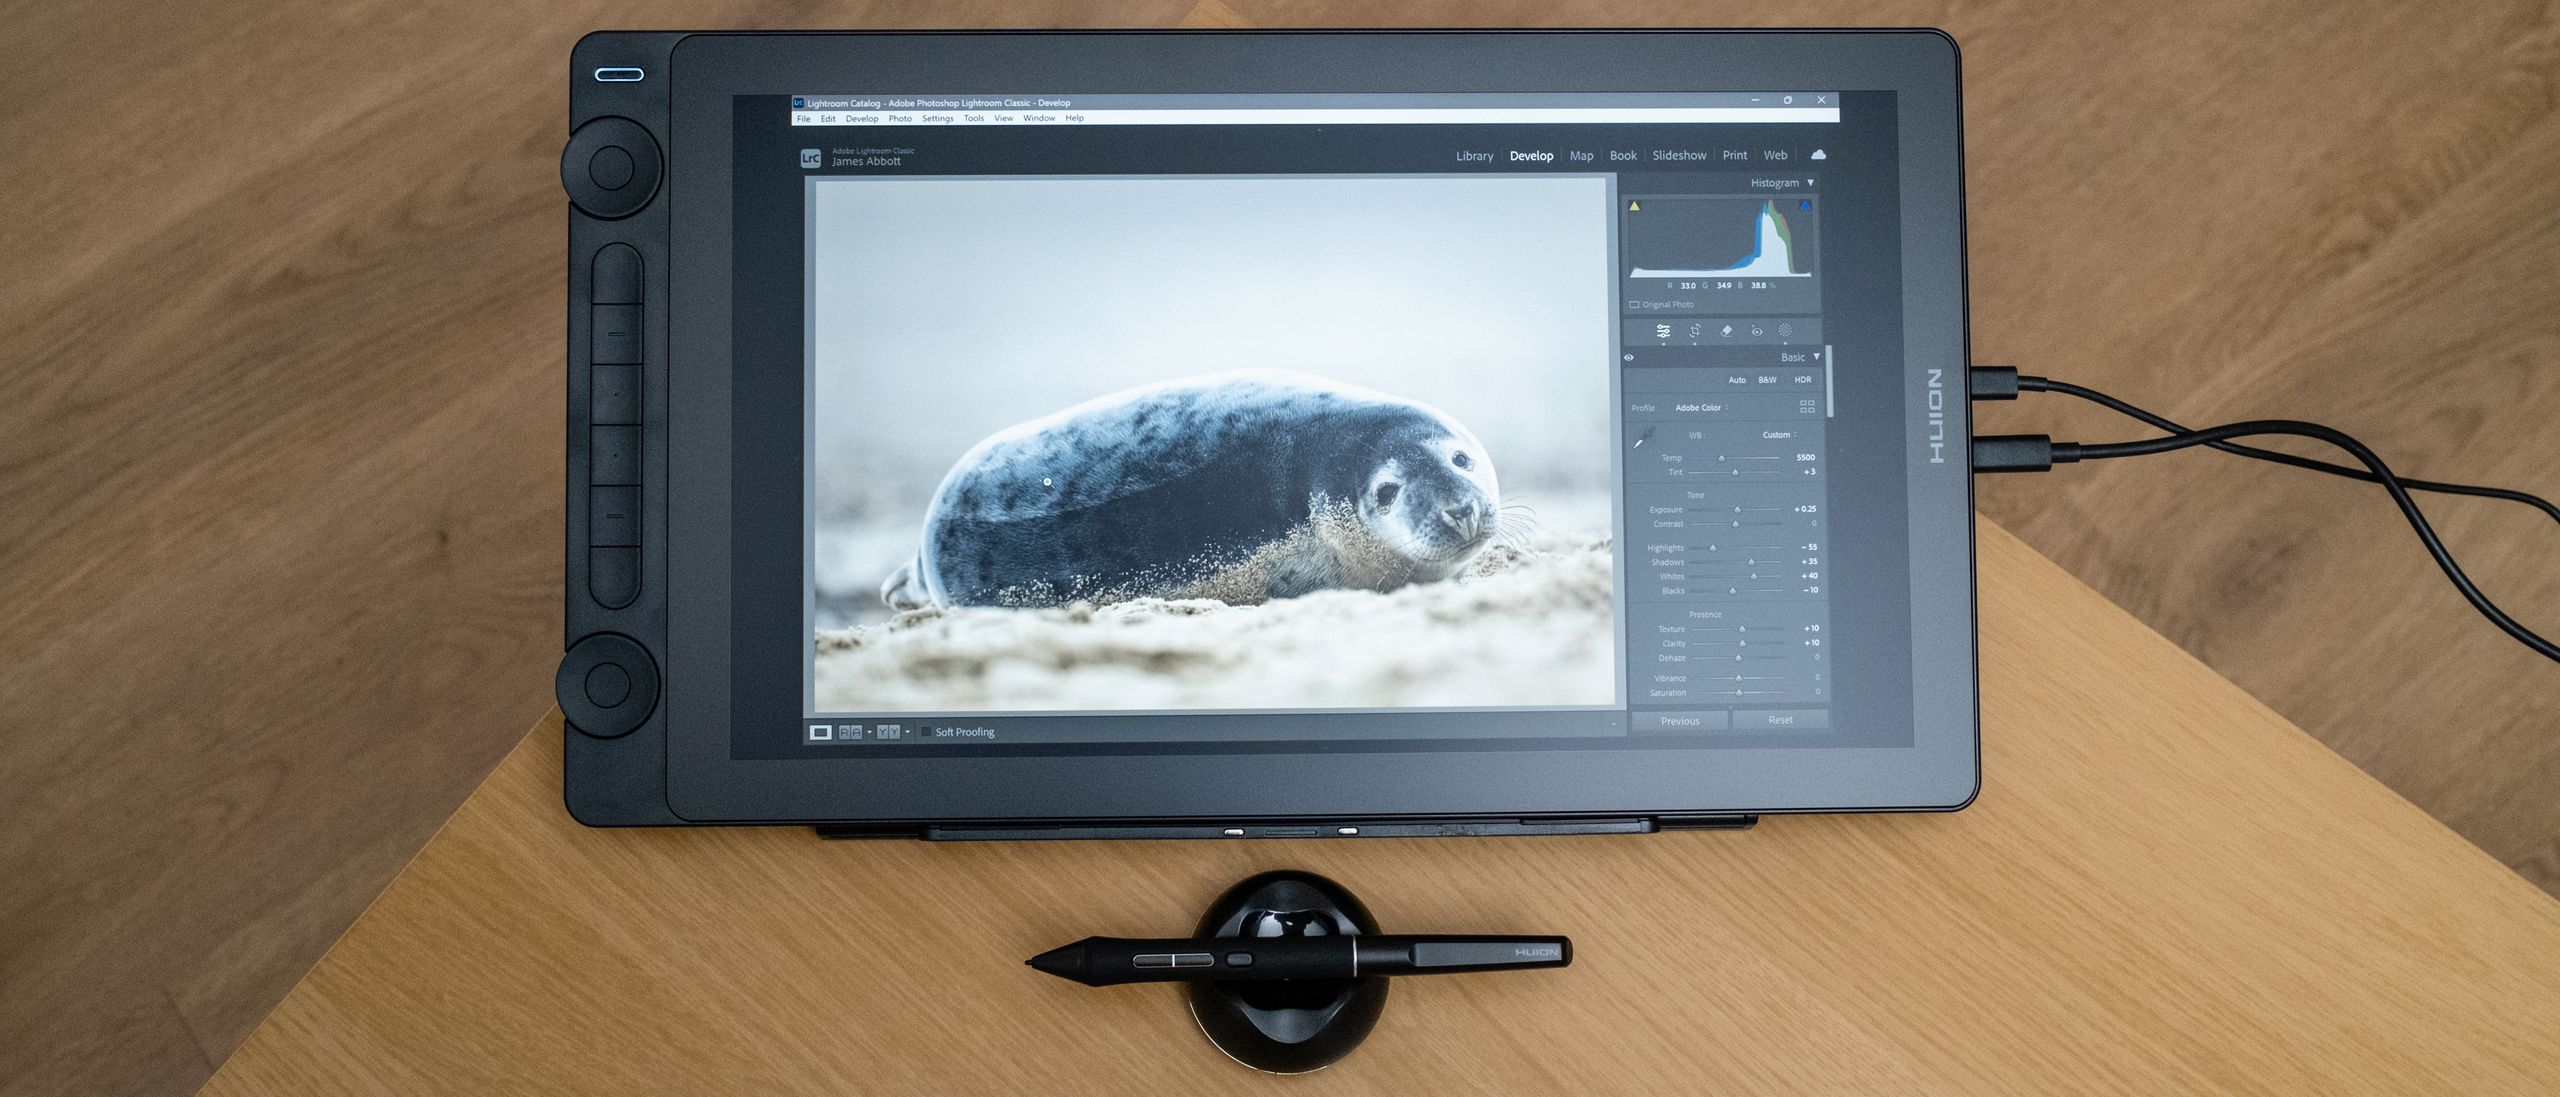Open the Window menu
This screenshot has width=2560, height=1097.
[x=1039, y=118]
